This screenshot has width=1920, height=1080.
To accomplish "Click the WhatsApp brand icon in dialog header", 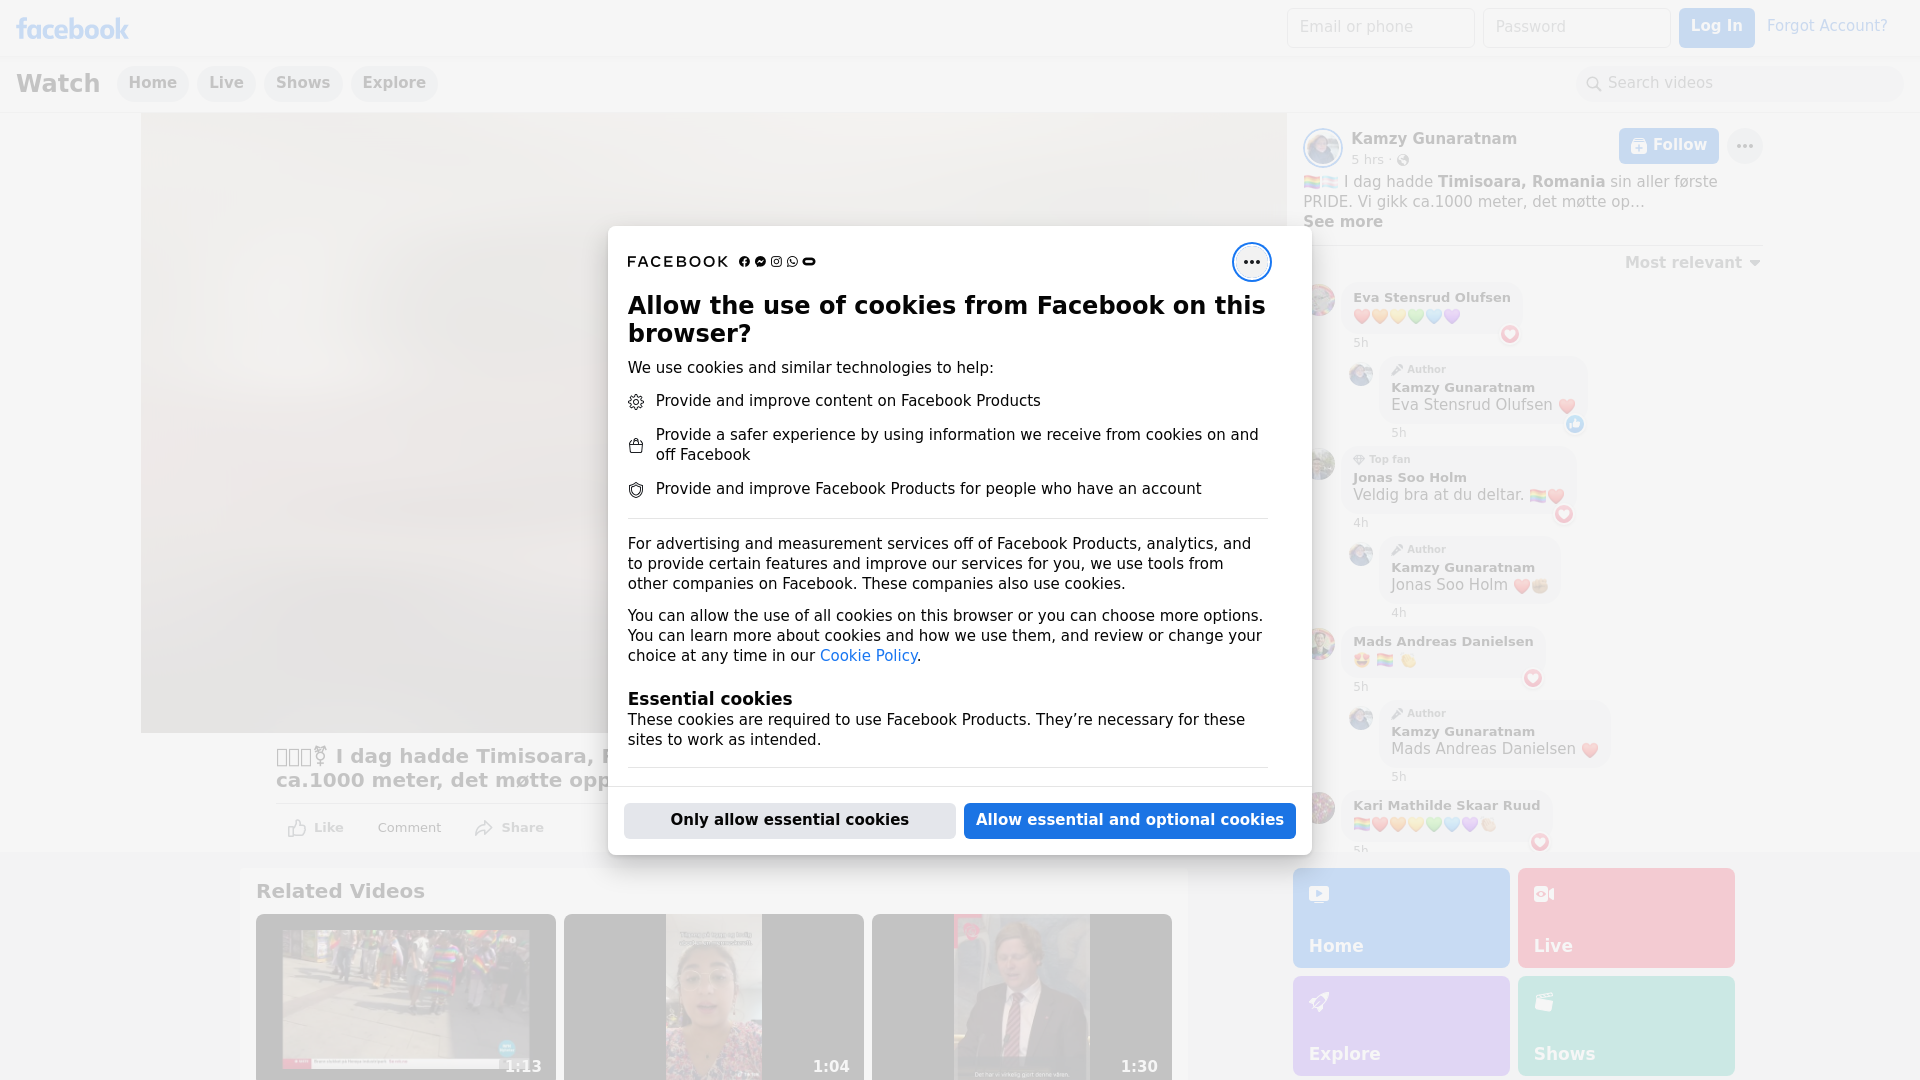I will pos(792,262).
